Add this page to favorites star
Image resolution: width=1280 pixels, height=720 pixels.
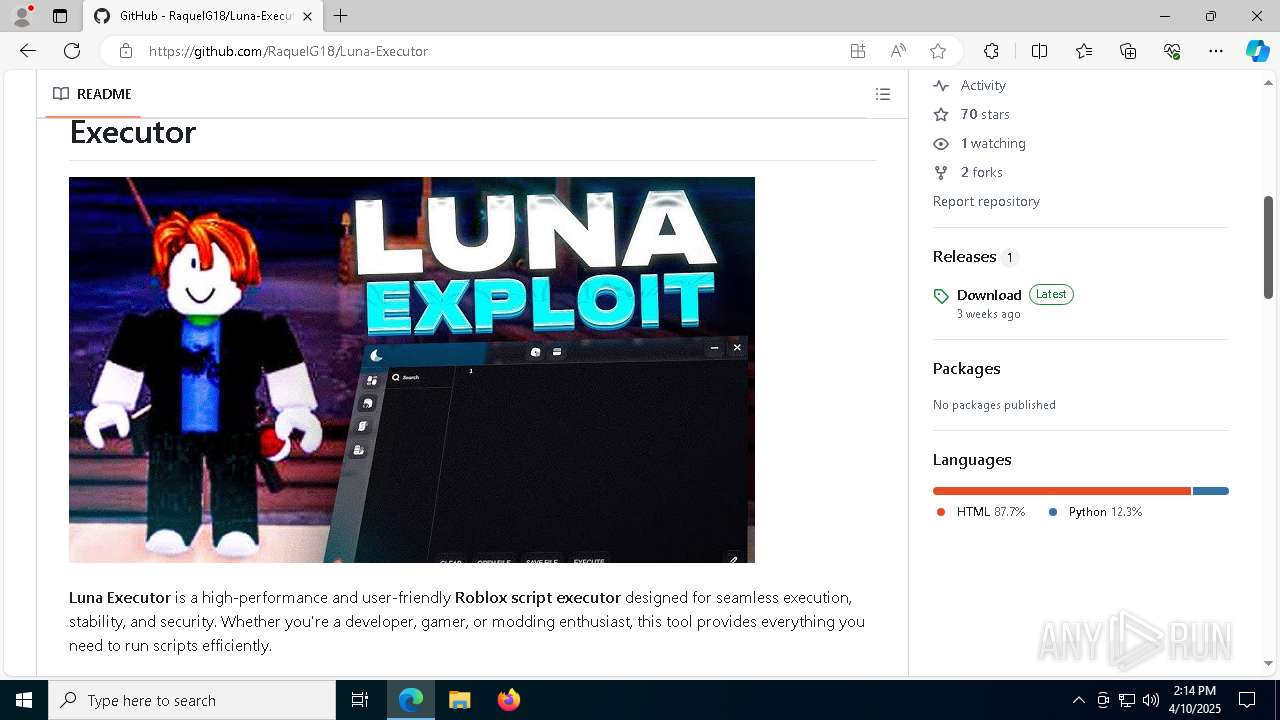(x=938, y=51)
